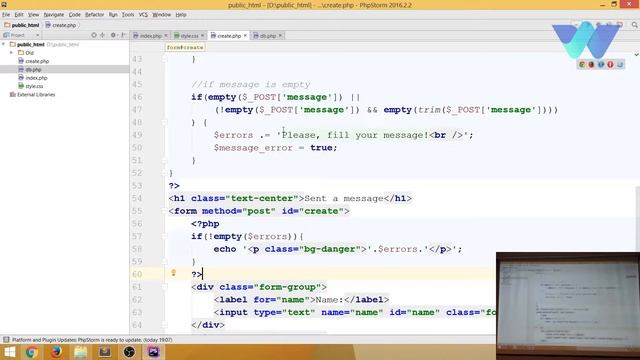Select create.php in the project tree

tap(37, 61)
